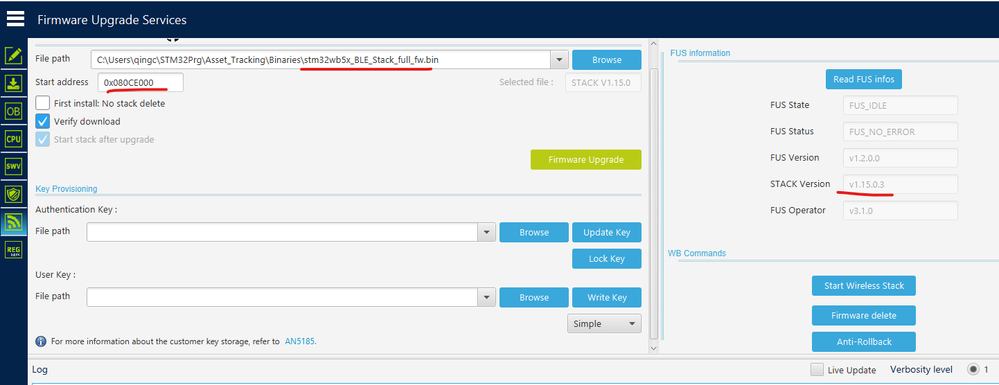Expand the Authentication Key file path dropdown
999x385 pixels.
(x=486, y=232)
